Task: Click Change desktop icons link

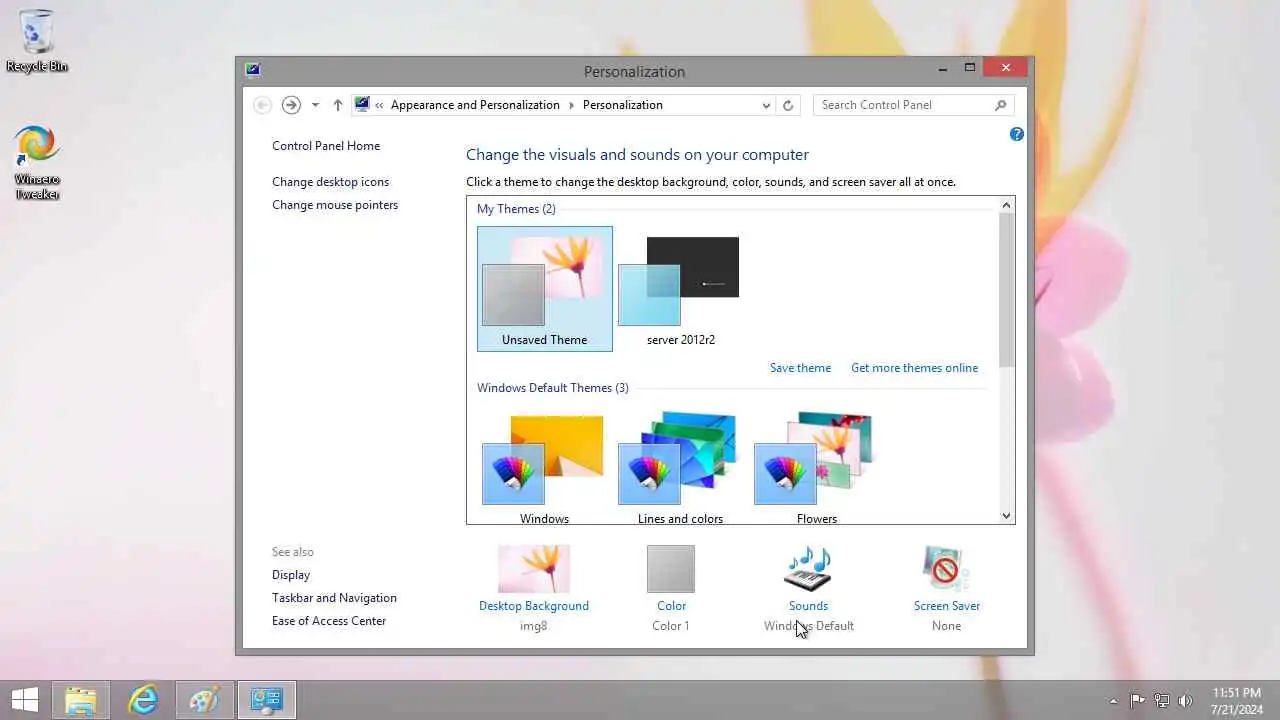Action: point(330,182)
